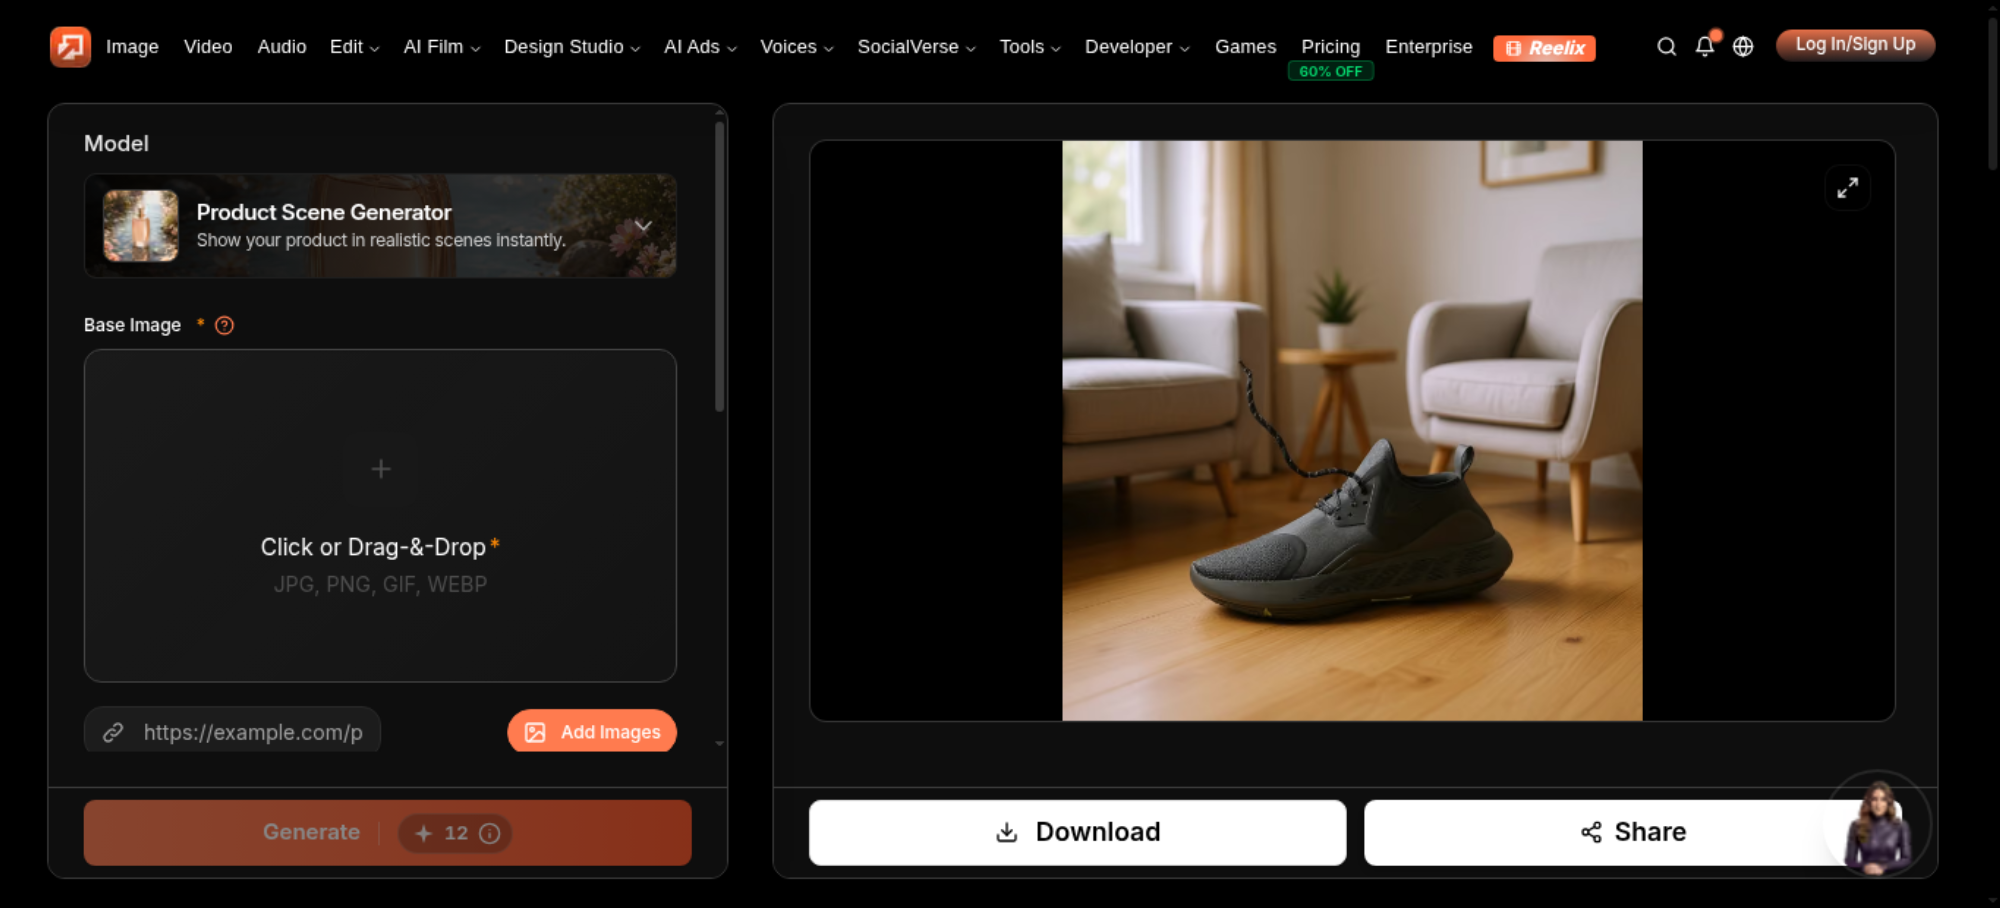Open the Games page
Screen dimensions: 2000x908
pyautogui.click(x=1245, y=47)
